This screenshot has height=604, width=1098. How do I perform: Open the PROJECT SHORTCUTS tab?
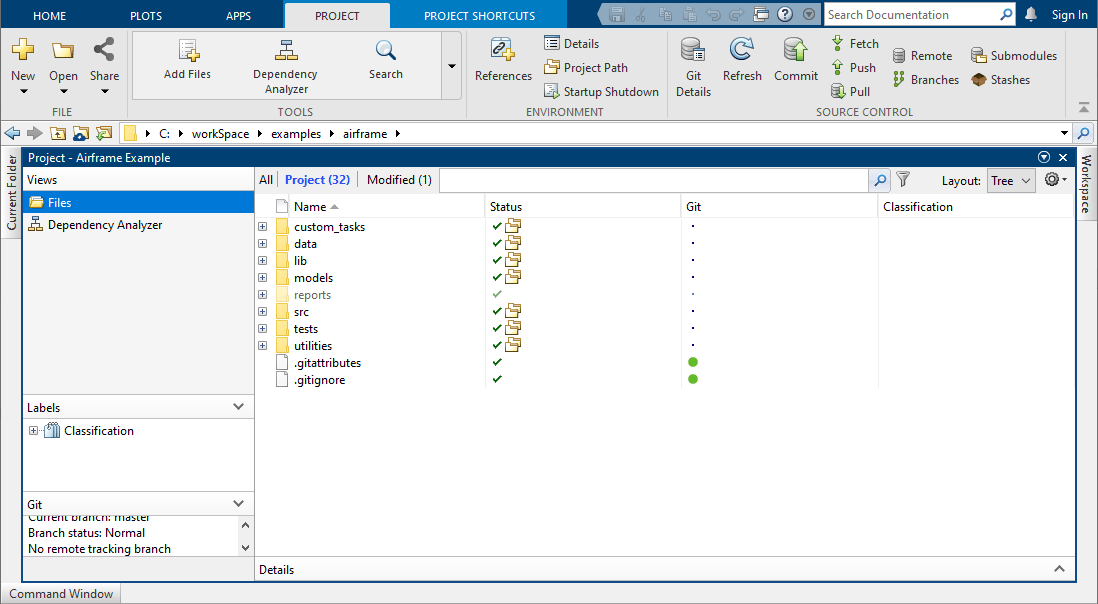(479, 16)
